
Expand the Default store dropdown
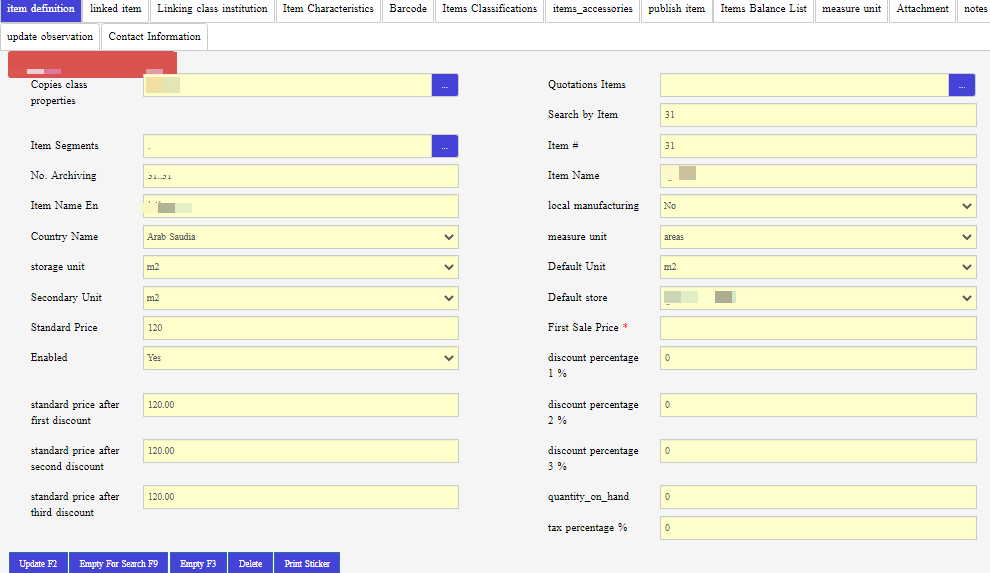click(x=817, y=298)
